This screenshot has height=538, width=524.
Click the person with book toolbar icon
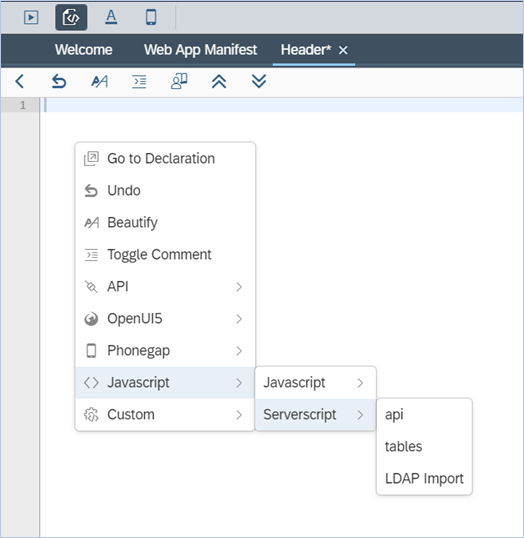click(179, 81)
